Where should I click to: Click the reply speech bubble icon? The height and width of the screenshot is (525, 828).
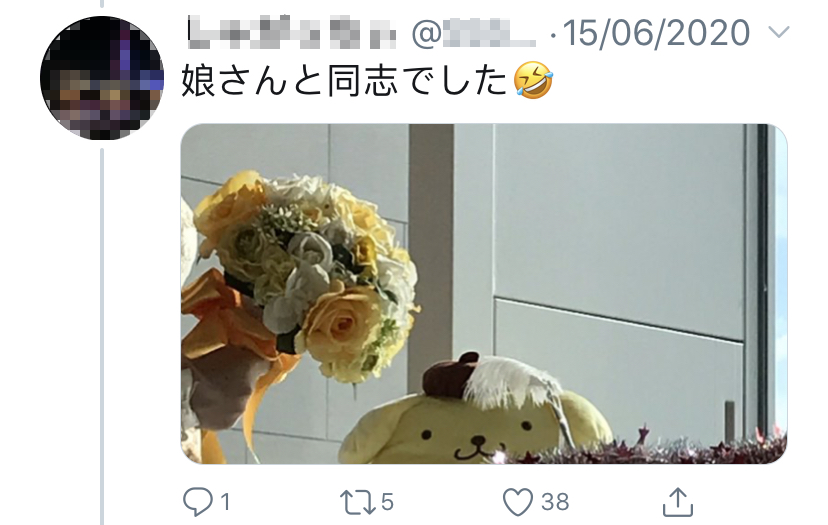coord(197,501)
